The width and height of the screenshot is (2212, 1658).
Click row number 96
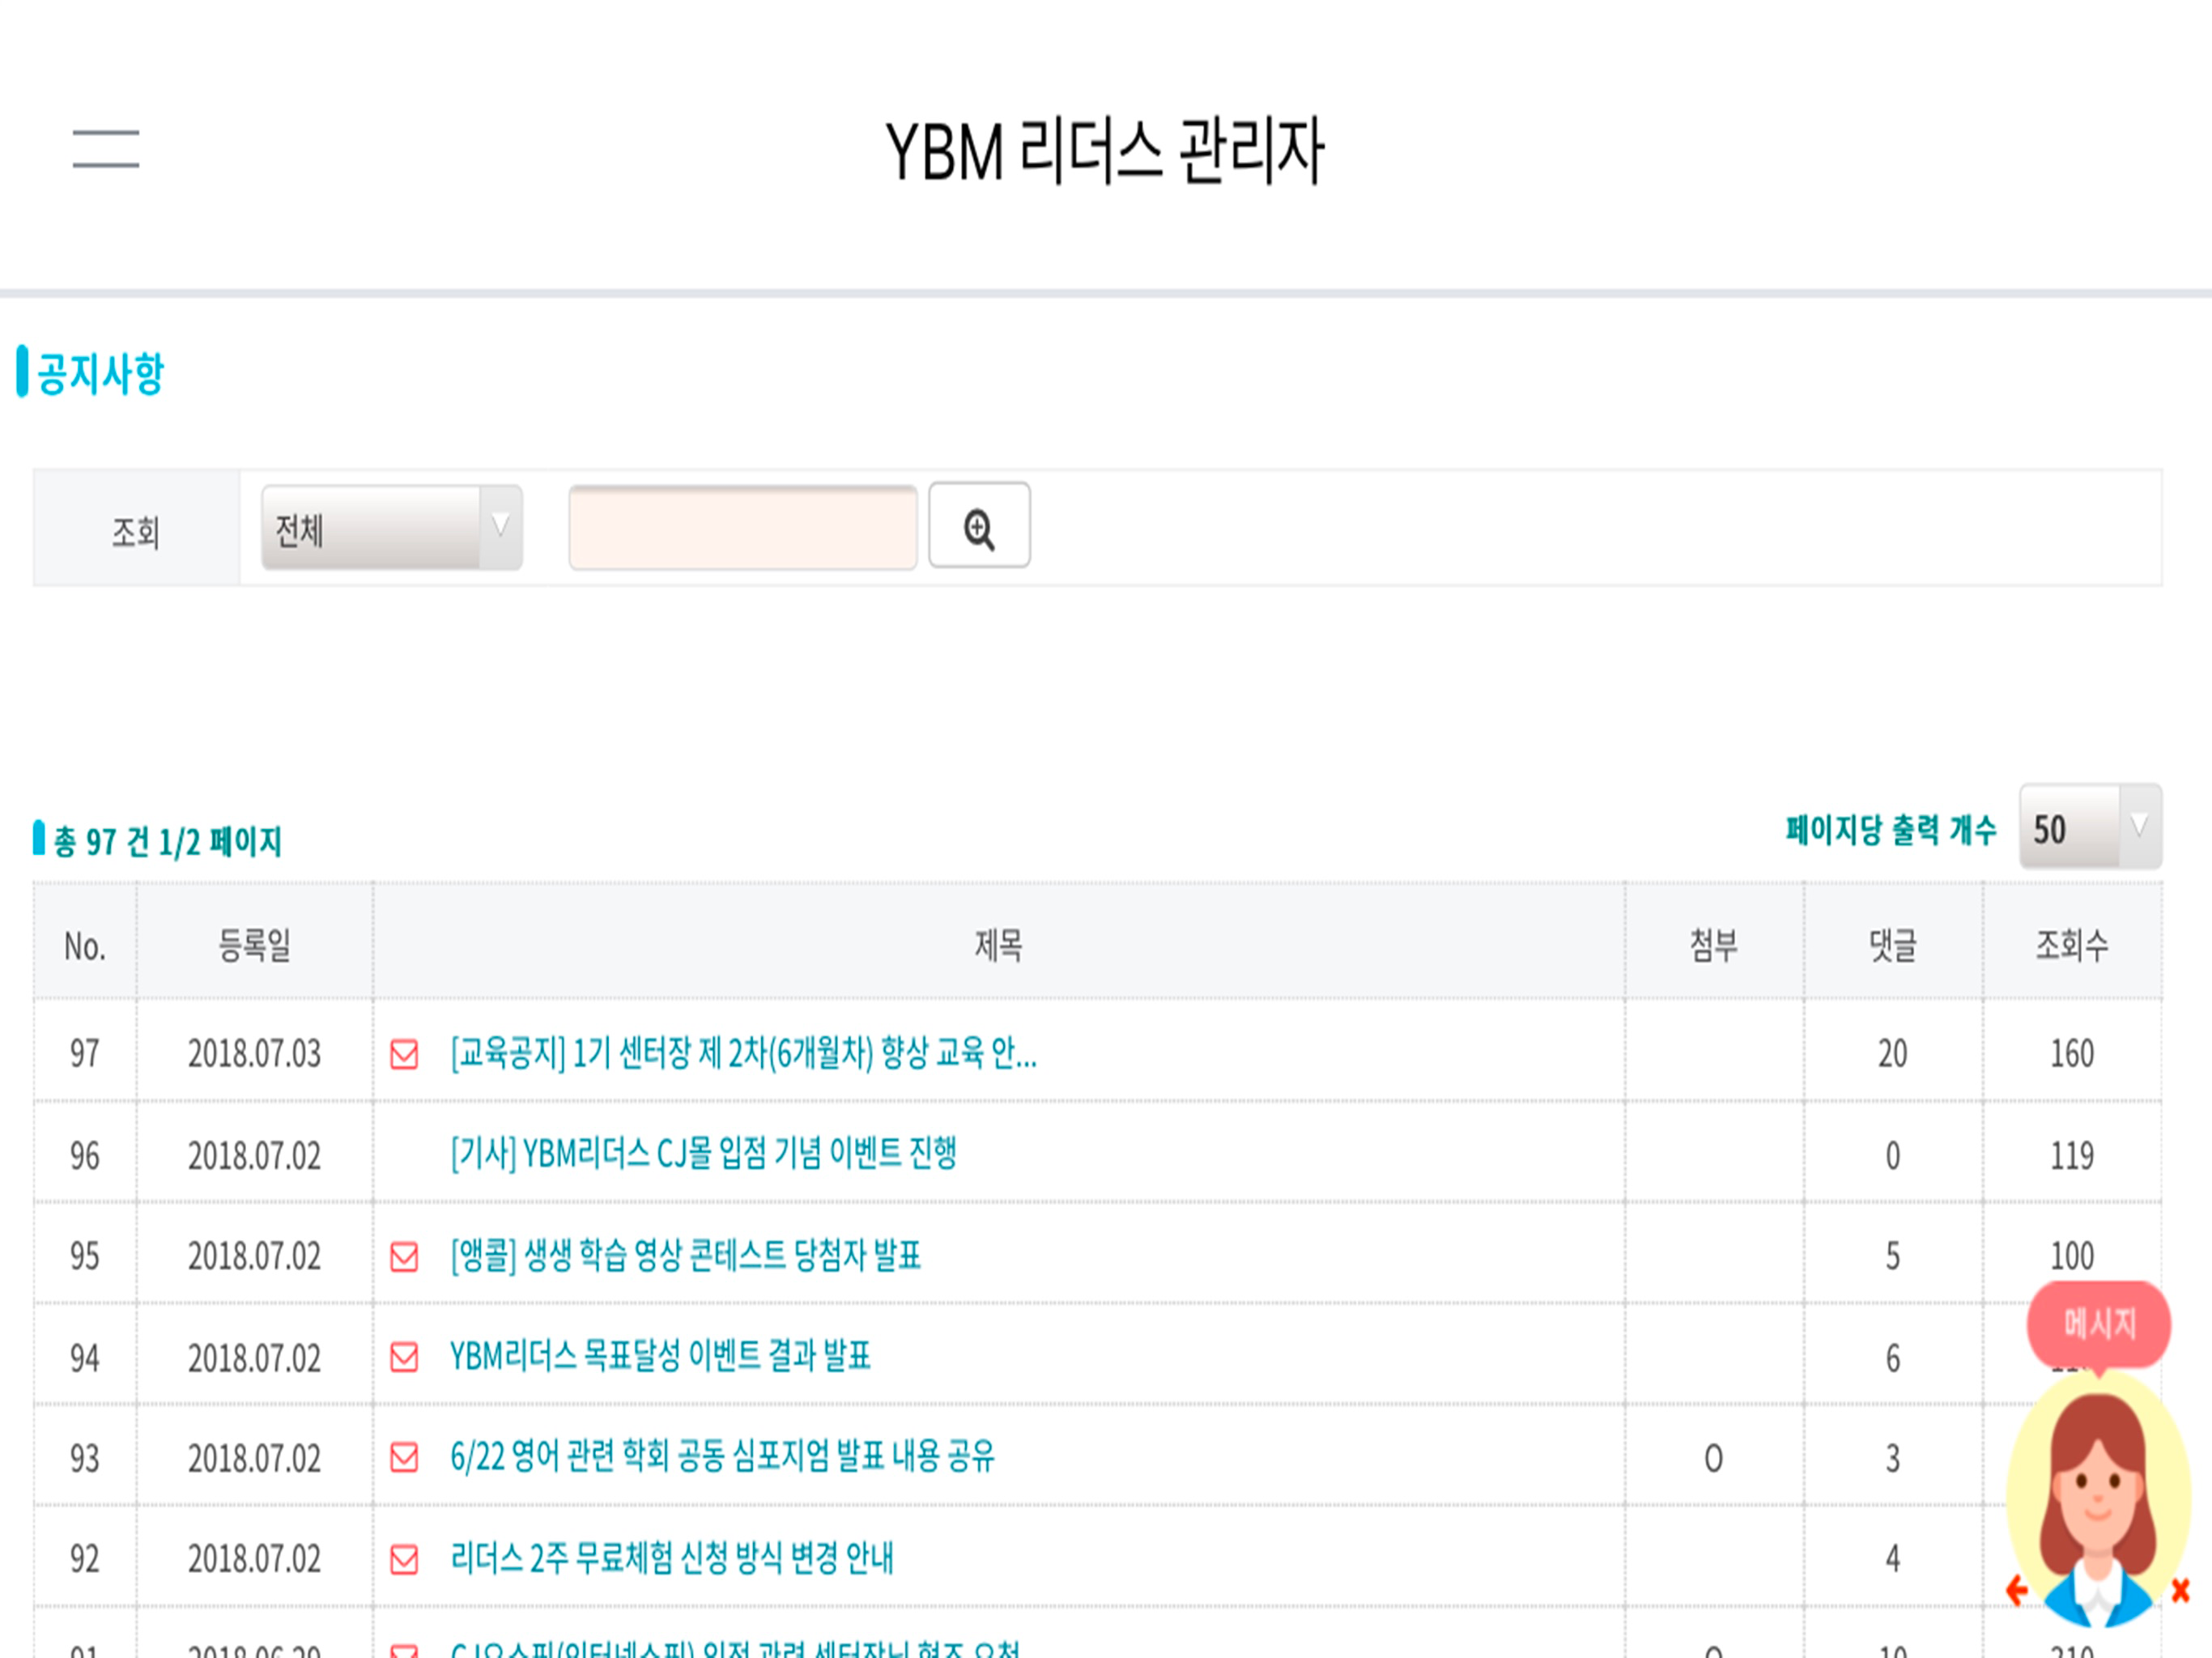85,1156
